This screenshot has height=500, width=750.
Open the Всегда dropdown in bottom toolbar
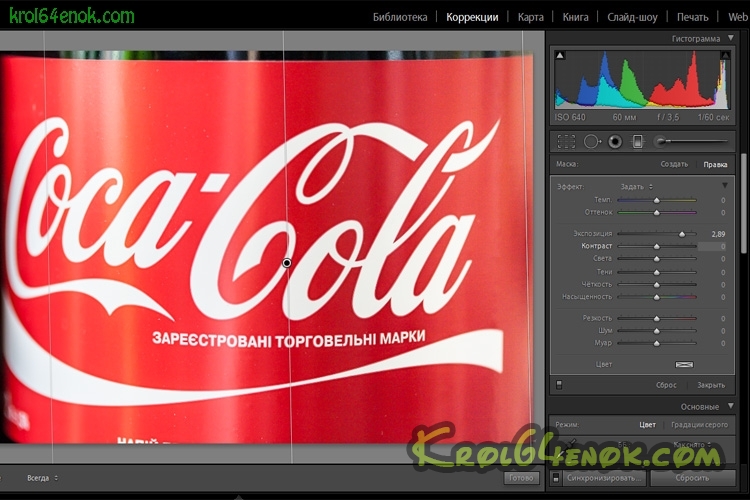click(42, 478)
